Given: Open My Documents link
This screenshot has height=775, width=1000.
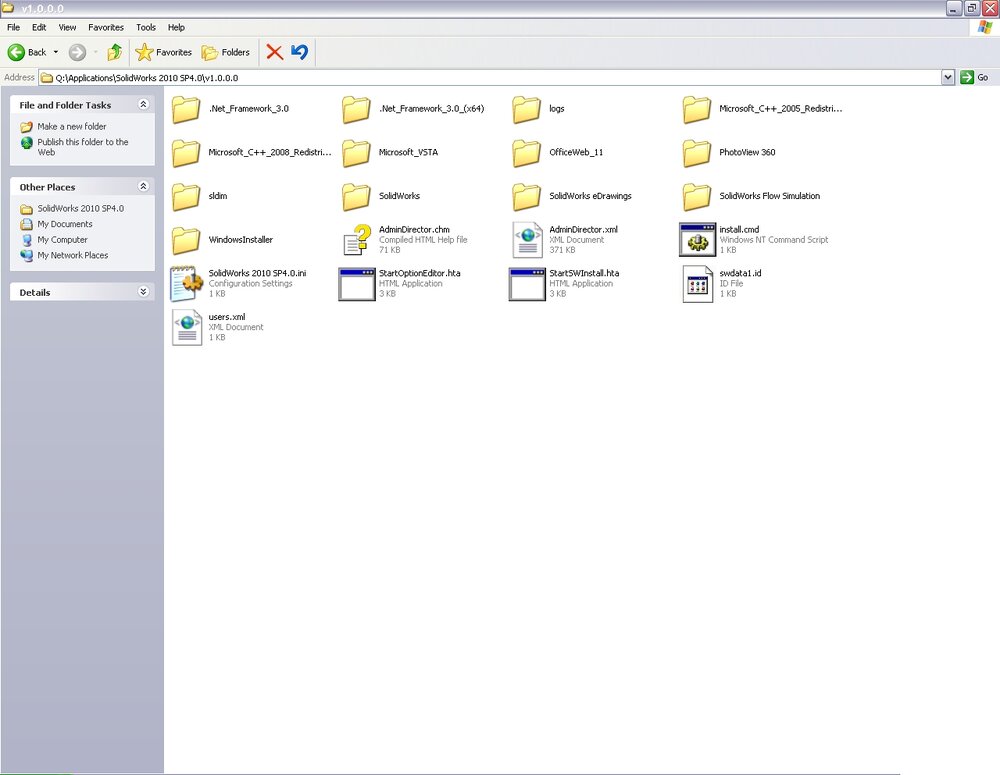Looking at the screenshot, I should click(64, 224).
